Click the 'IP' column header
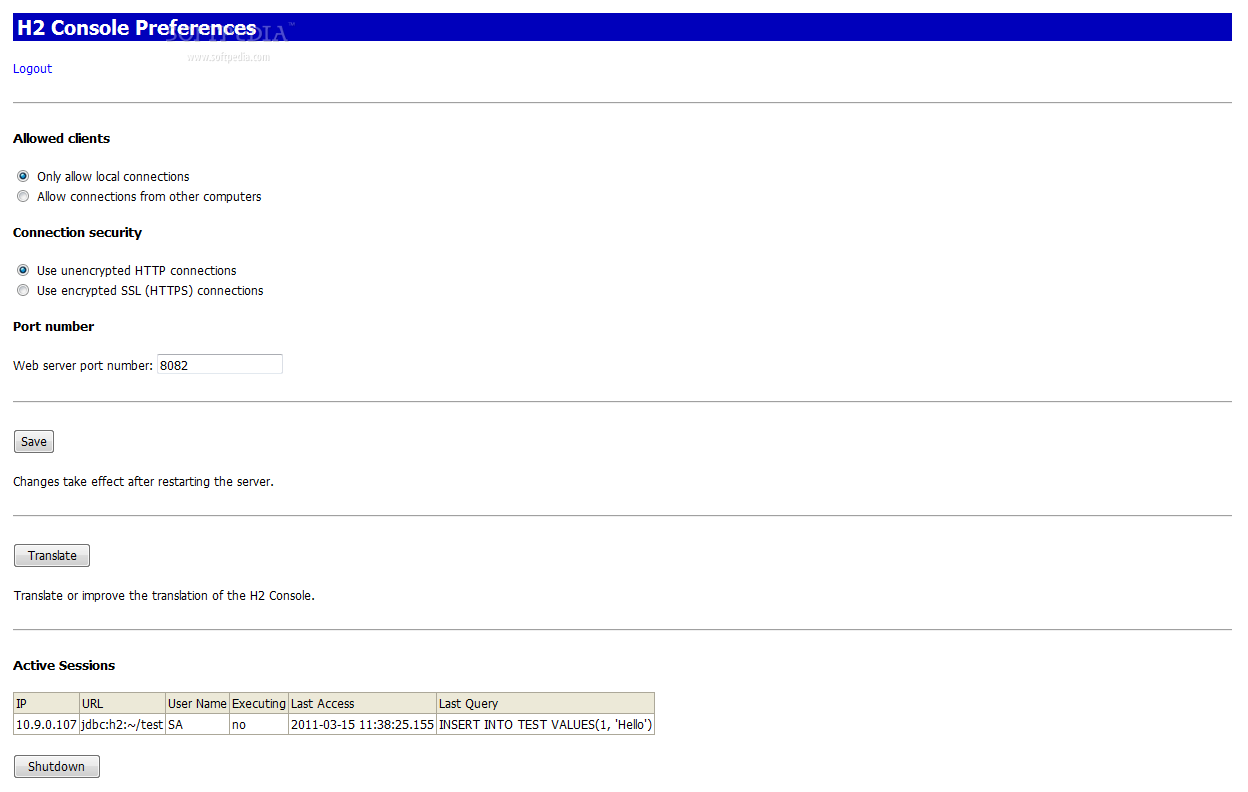The width and height of the screenshot is (1248, 792). pos(46,704)
